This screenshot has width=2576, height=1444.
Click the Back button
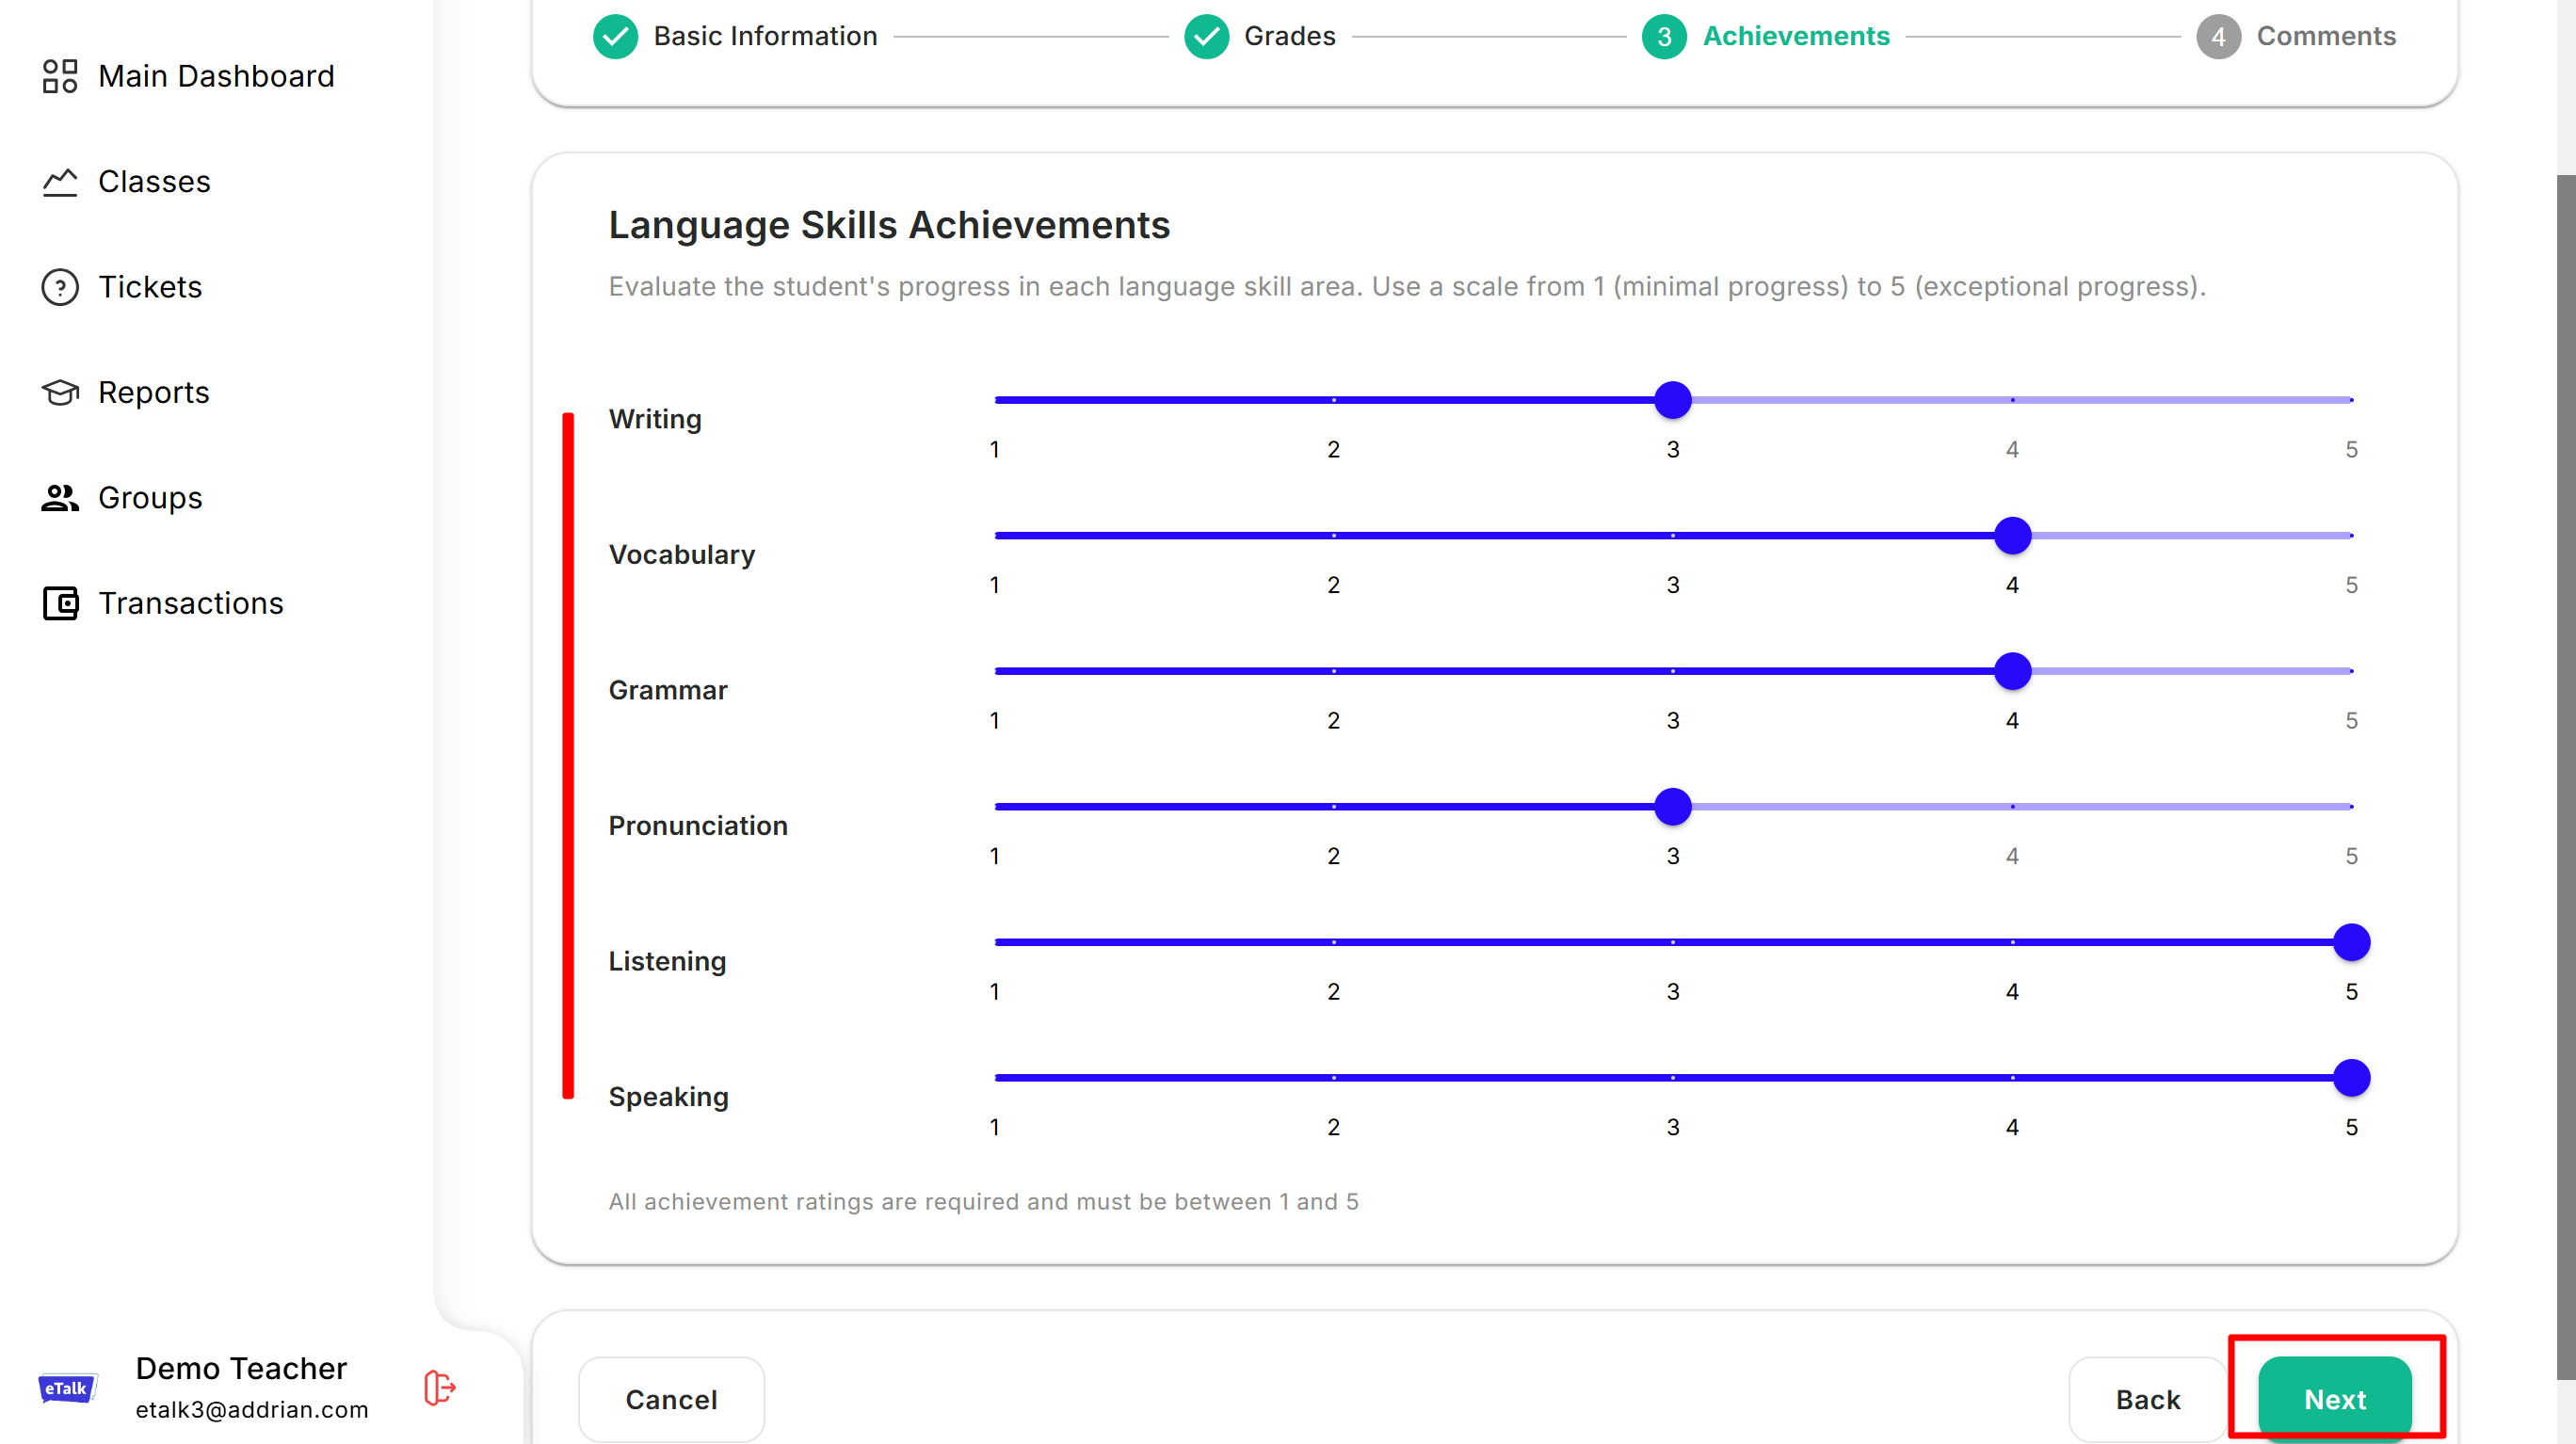point(2147,1399)
